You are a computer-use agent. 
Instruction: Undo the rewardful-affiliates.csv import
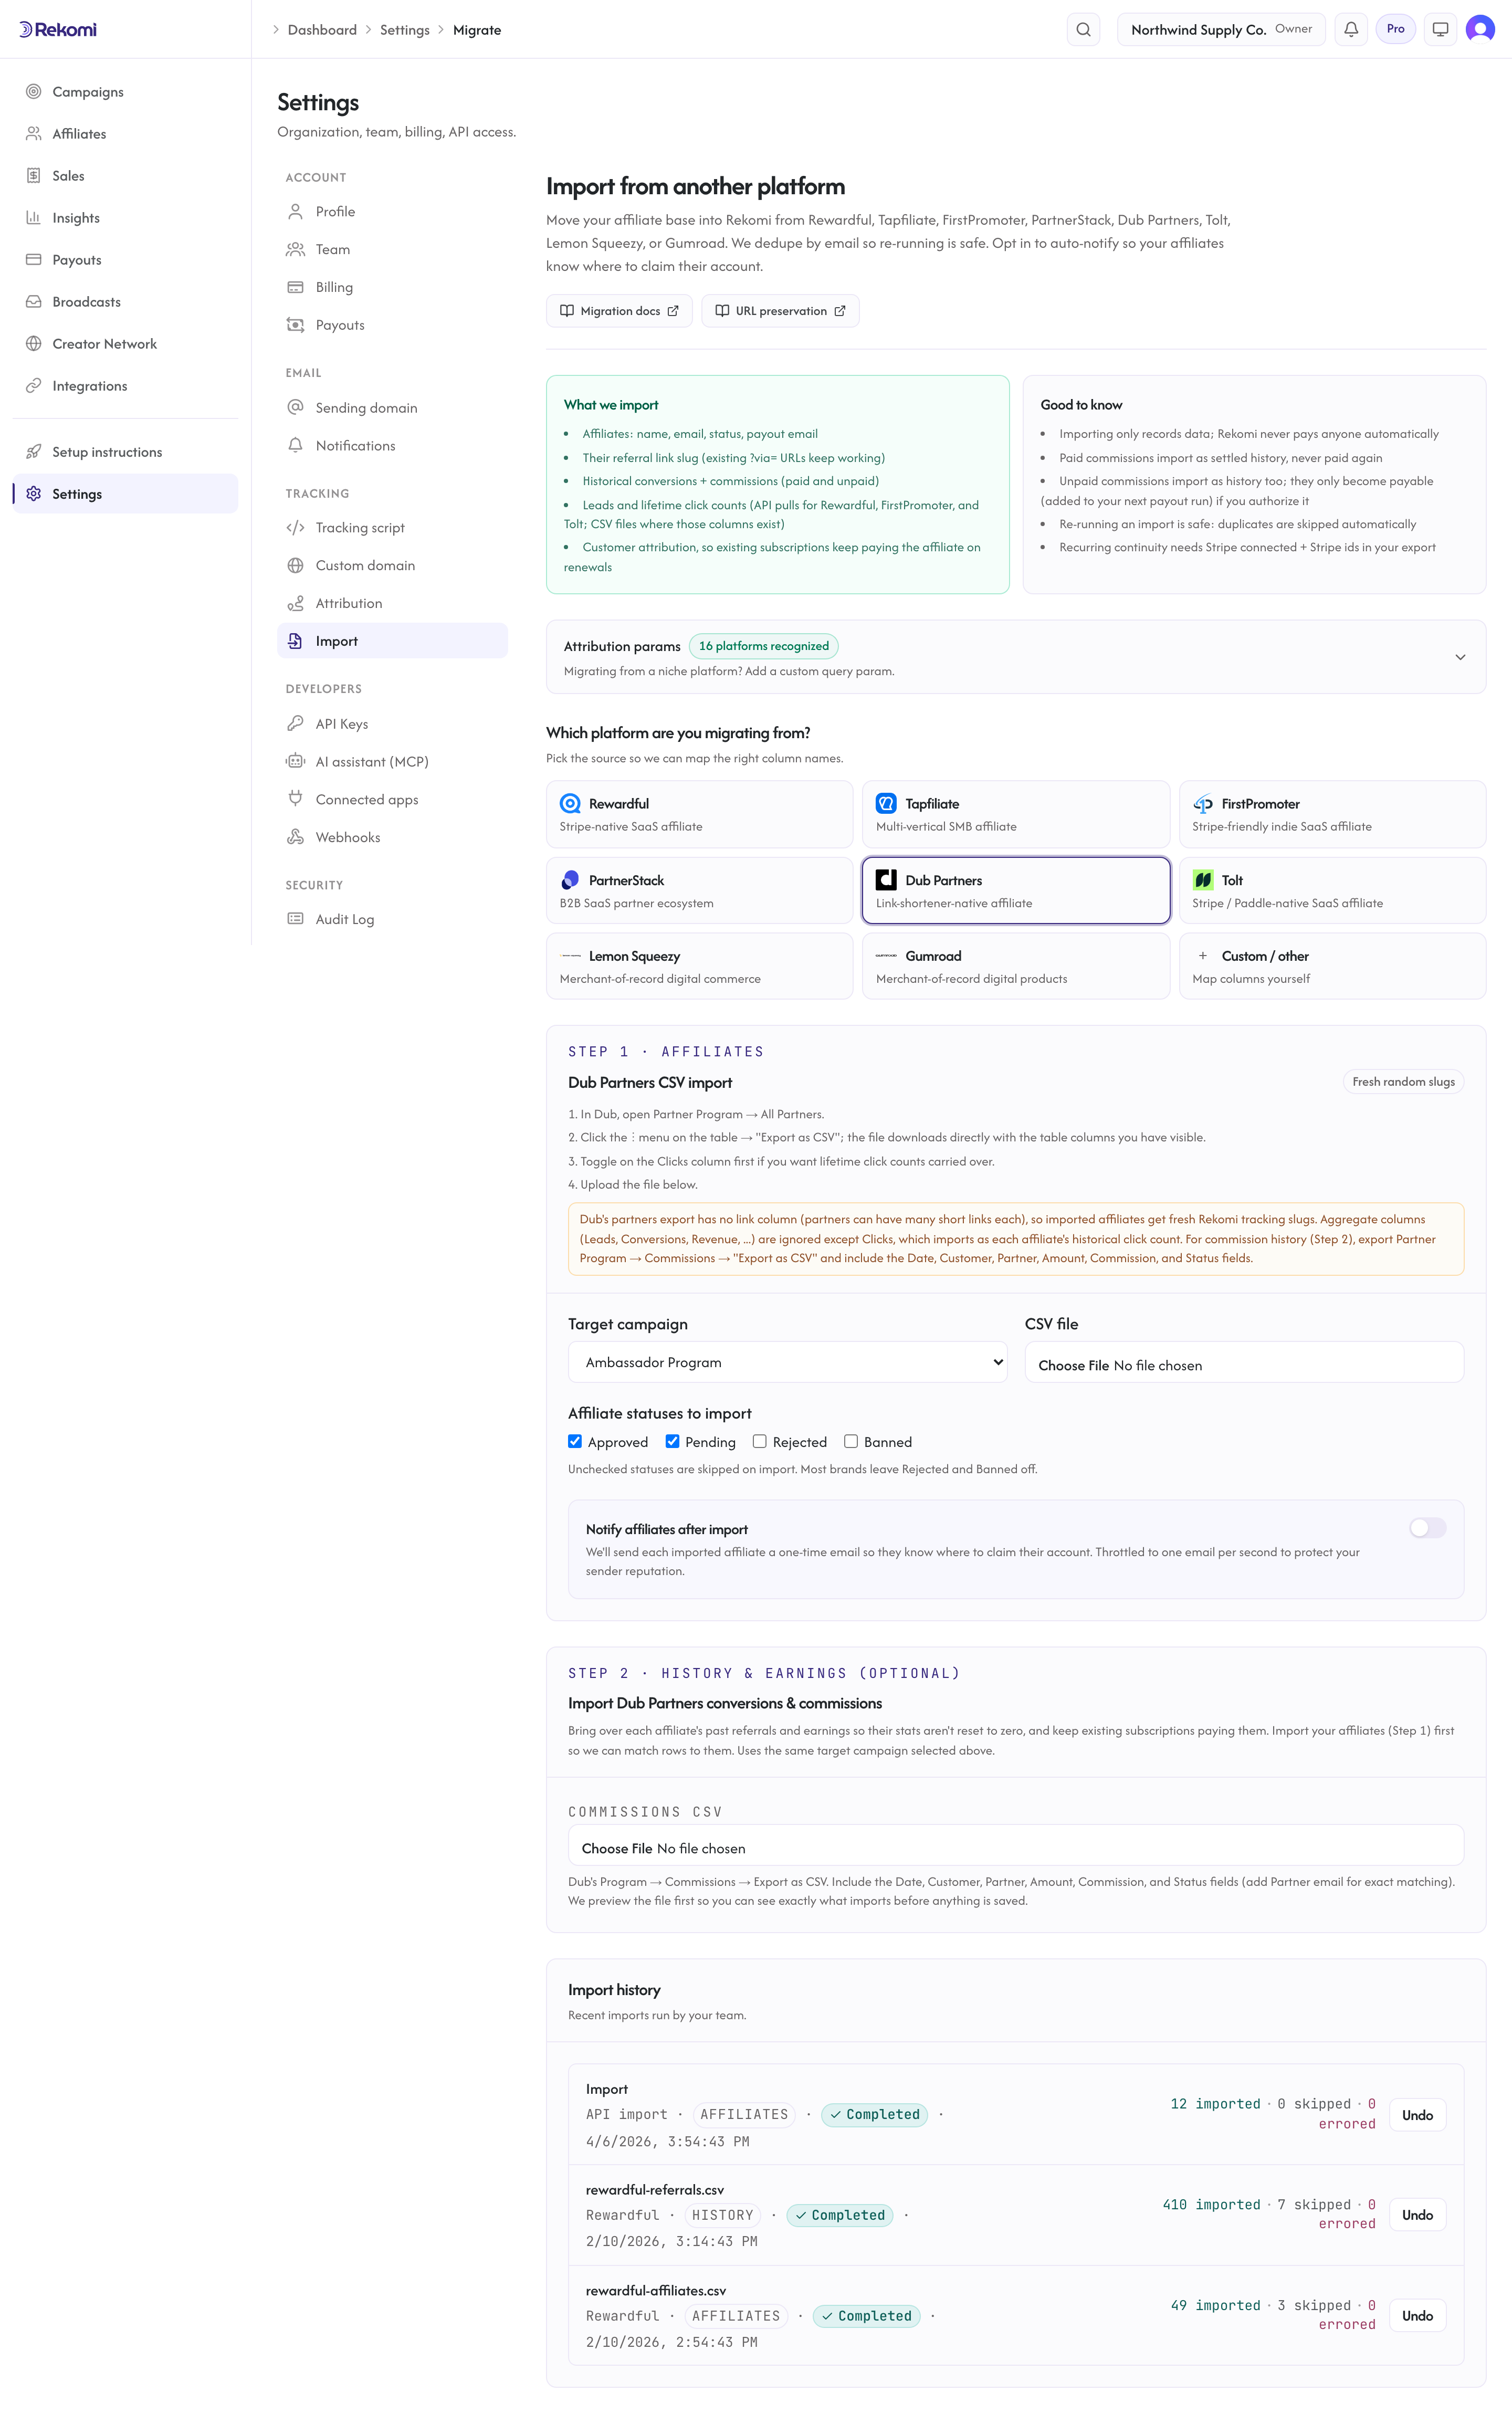1417,2315
